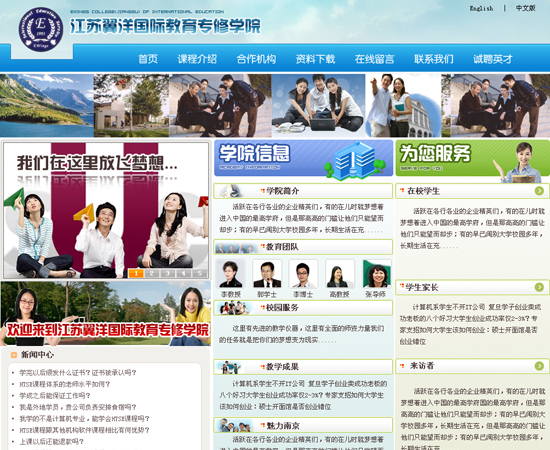
Task: Open news item 学完以后颁发什么证书
Action: click(x=78, y=372)
